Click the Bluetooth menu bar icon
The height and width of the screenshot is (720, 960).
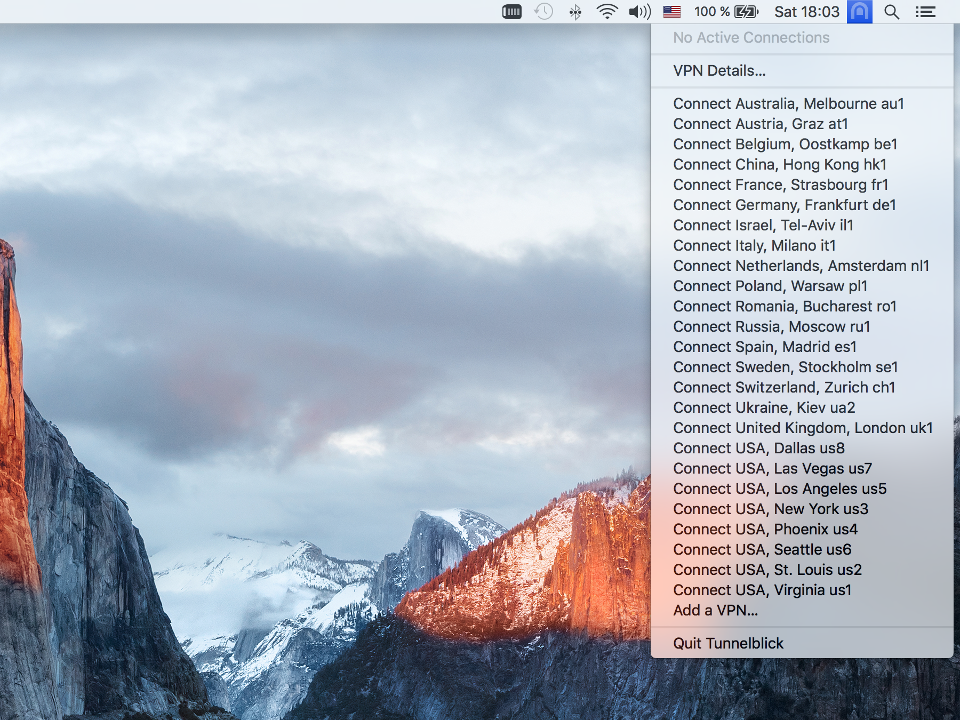(575, 12)
